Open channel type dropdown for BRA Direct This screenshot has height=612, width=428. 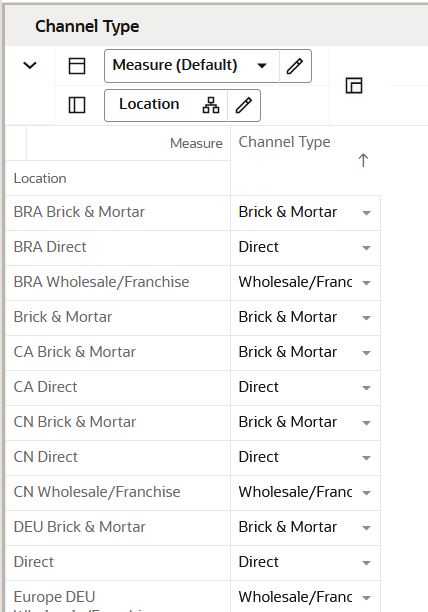(366, 248)
